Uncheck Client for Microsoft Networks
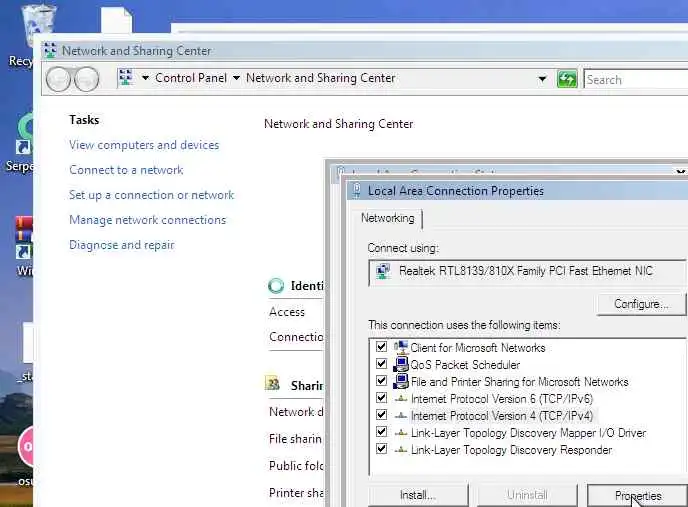688x507 pixels. pos(381,347)
